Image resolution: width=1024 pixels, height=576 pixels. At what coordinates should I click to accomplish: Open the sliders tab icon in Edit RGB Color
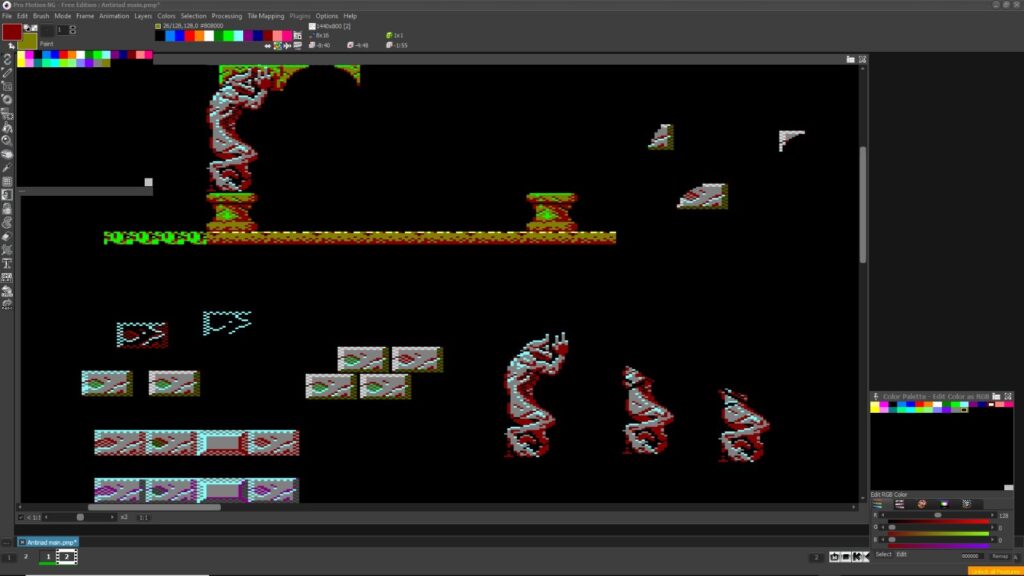tap(878, 504)
